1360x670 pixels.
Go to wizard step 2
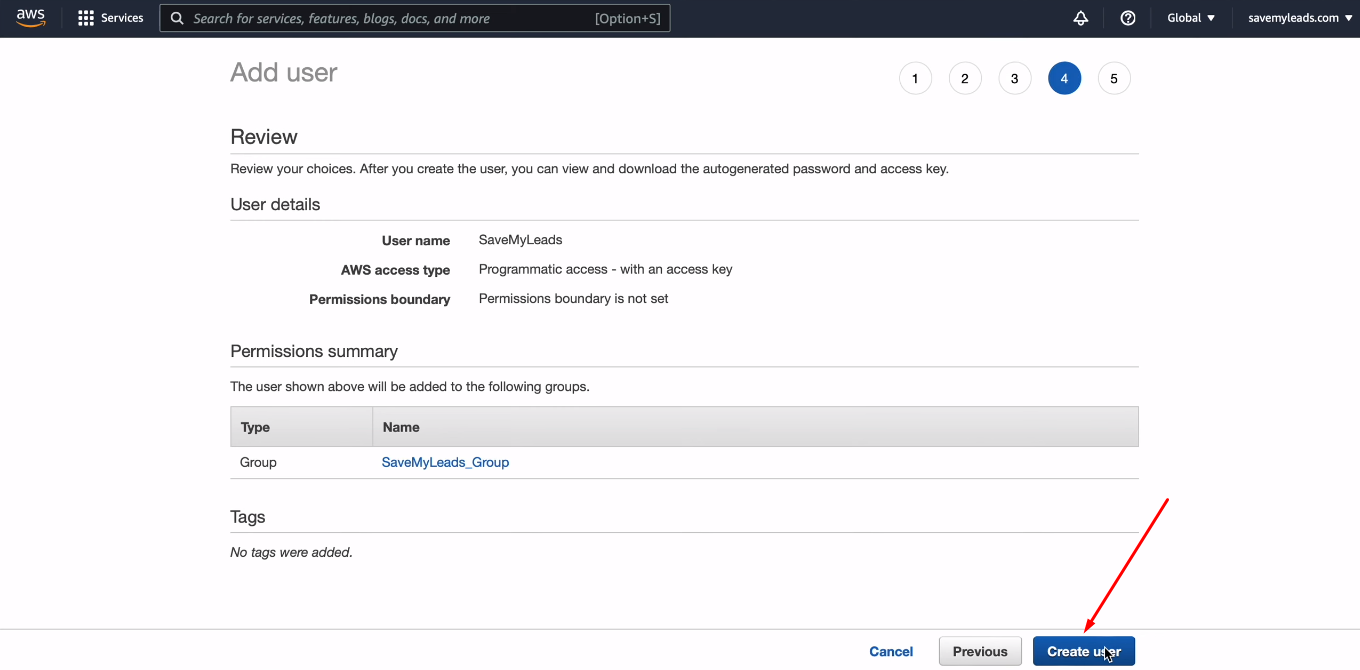965,78
